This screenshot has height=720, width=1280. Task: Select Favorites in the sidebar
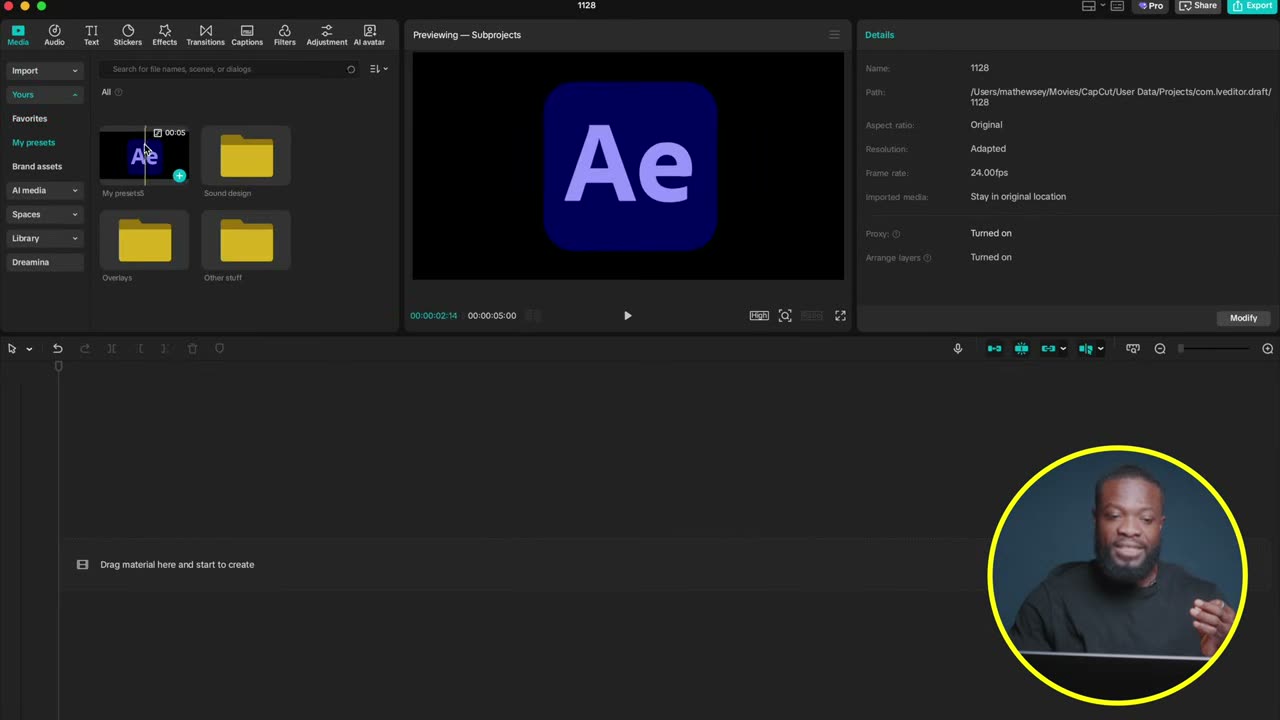point(30,119)
